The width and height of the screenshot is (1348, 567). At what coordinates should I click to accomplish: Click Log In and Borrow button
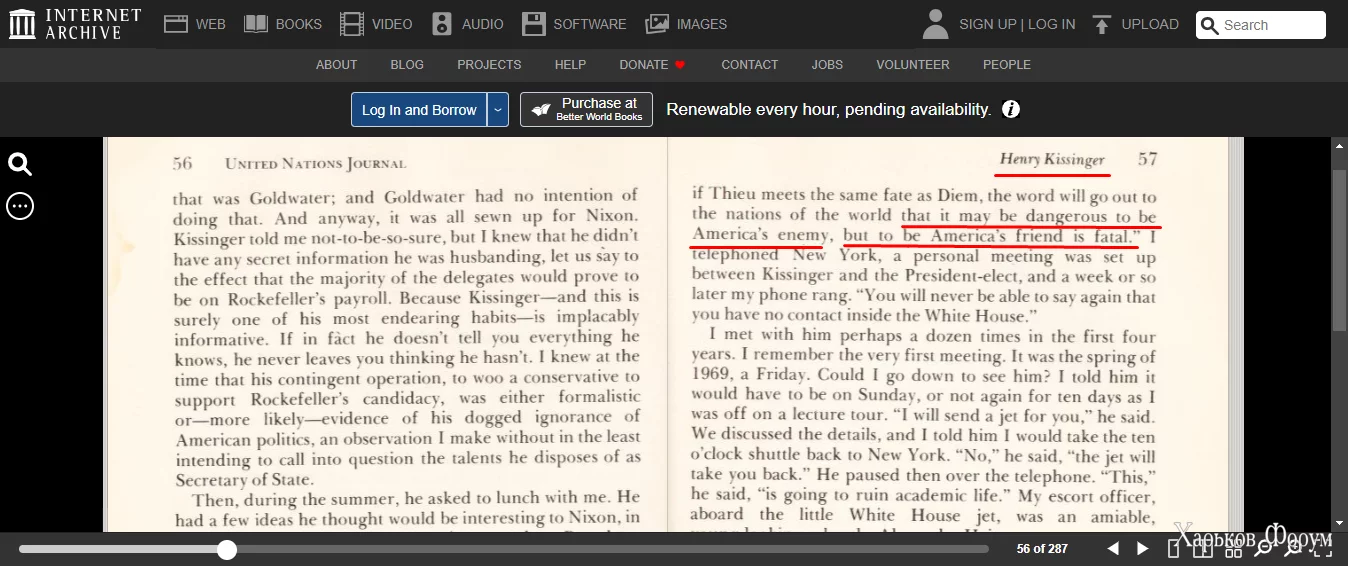(x=419, y=110)
